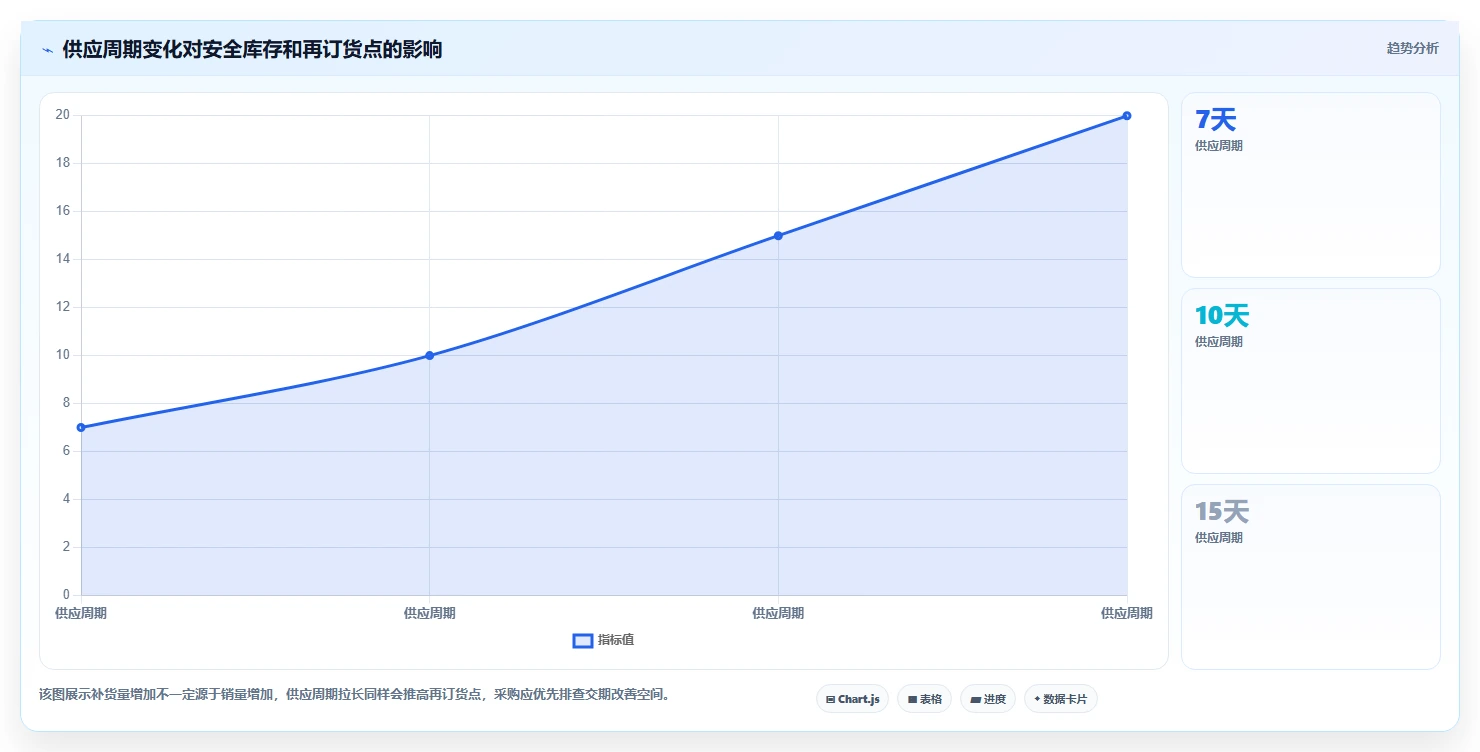Screen dimensions: 1480x752
Task: Click the Chart.js label text
Action: pyautogui.click(x=859, y=699)
